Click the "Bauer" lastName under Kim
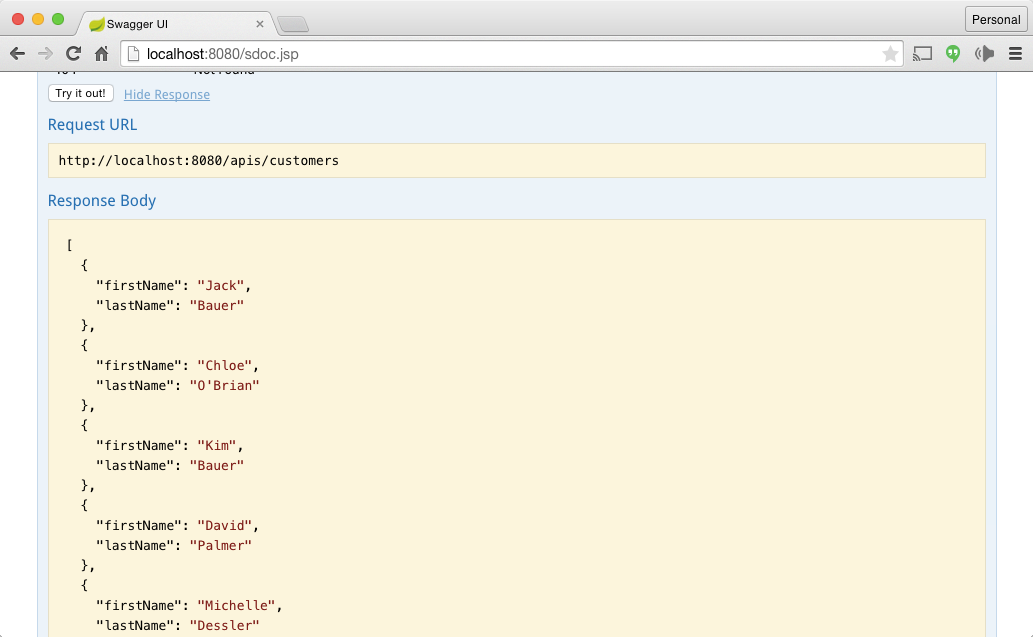The height and width of the screenshot is (637, 1033). click(x=217, y=465)
